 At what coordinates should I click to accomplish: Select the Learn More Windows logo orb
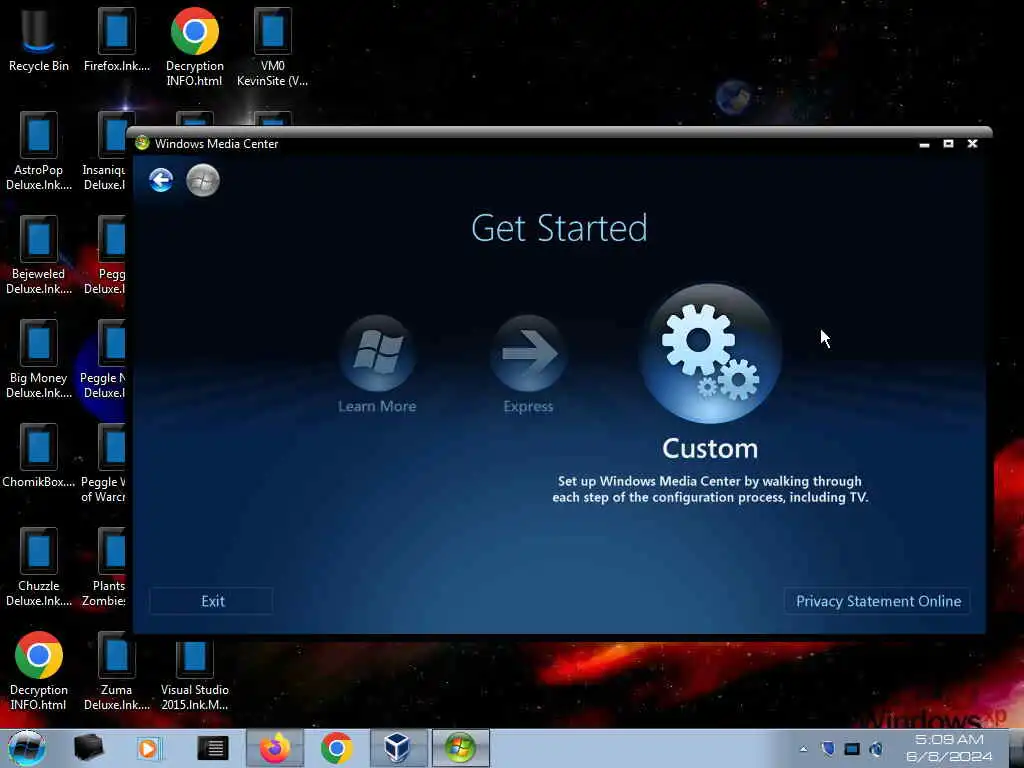pos(377,353)
